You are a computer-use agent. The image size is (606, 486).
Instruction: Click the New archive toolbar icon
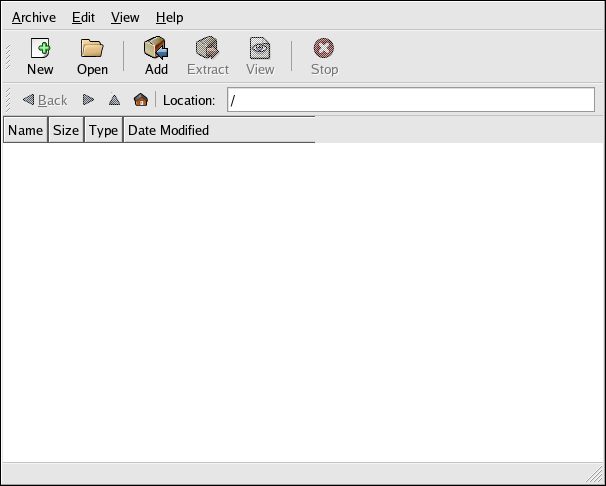pos(40,56)
